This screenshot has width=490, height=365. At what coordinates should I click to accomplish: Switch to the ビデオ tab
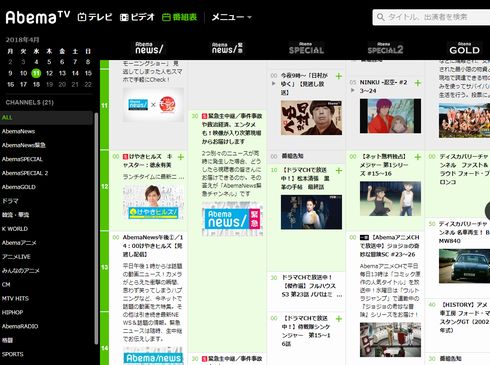[x=137, y=17]
